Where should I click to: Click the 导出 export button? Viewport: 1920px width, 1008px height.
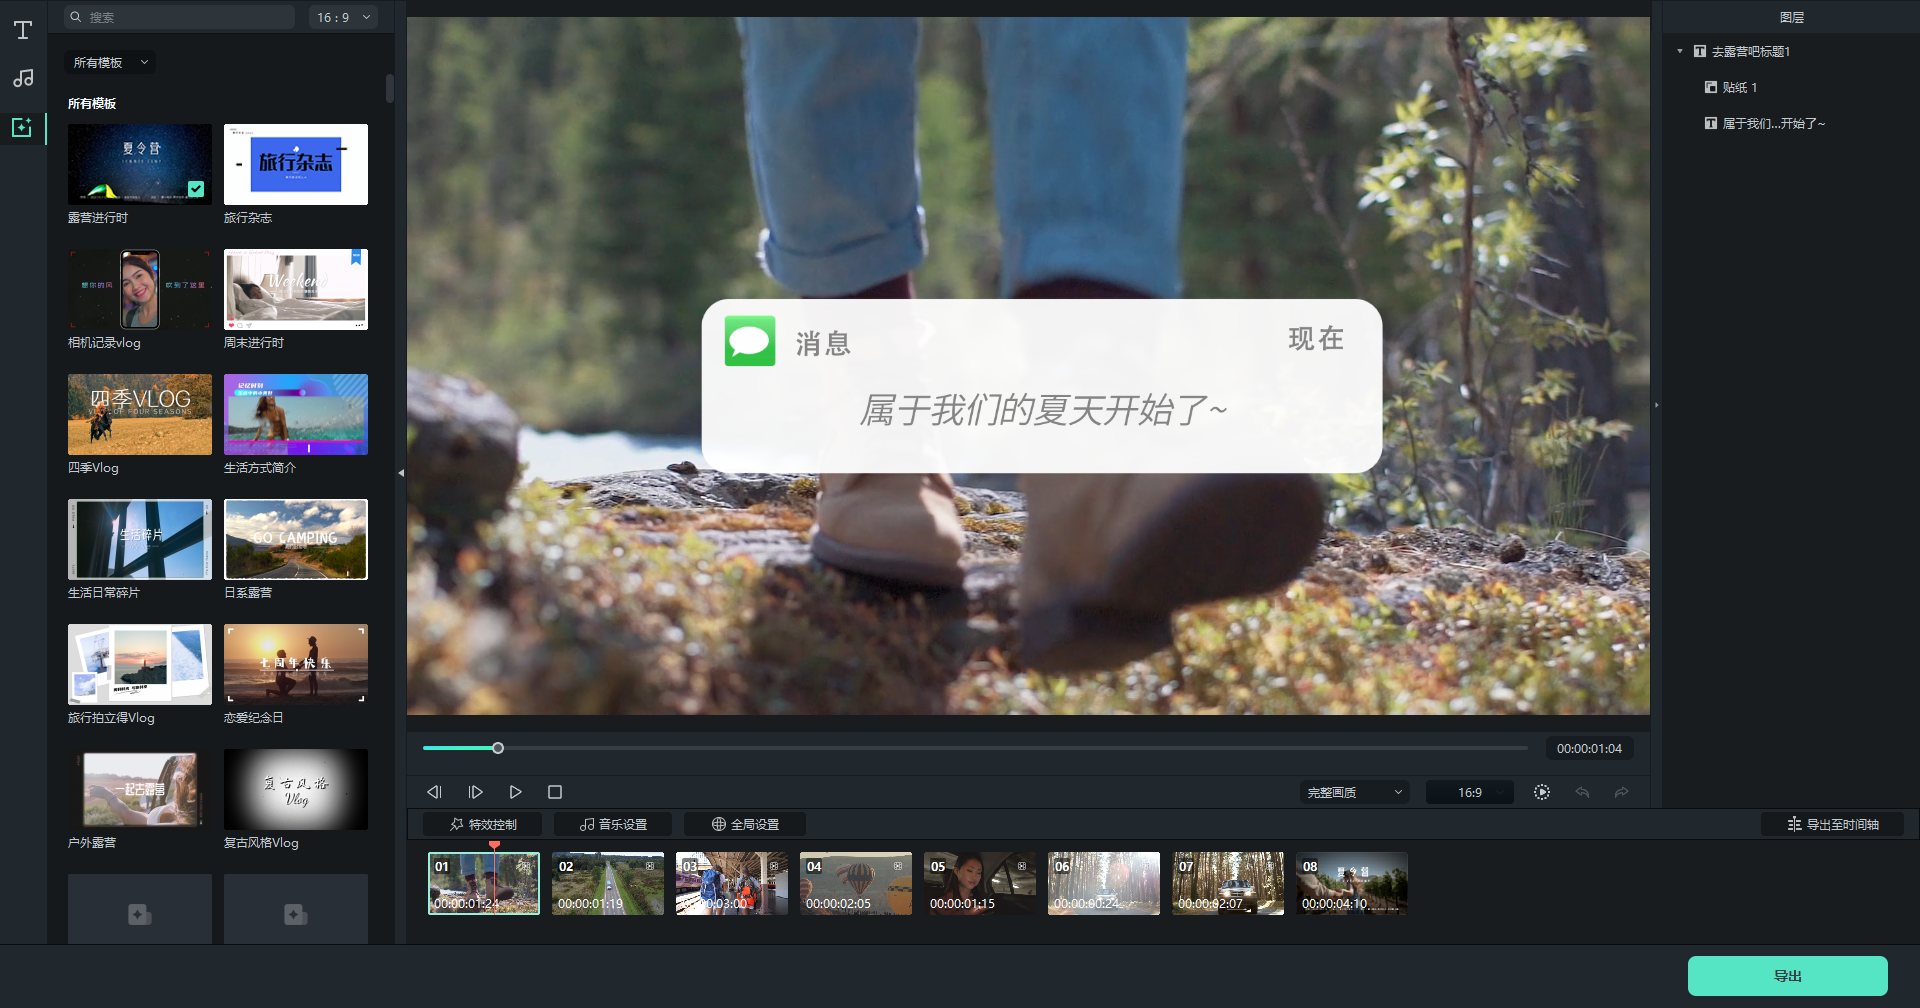click(x=1786, y=975)
